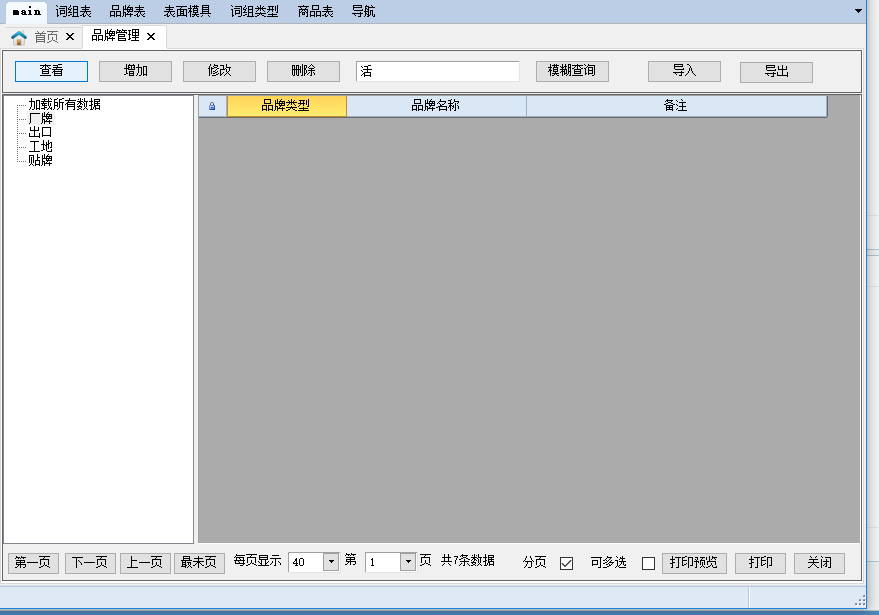Screen dimensions: 879x615
Task: Sort by 品牌名称 column header
Action: [x=436, y=105]
